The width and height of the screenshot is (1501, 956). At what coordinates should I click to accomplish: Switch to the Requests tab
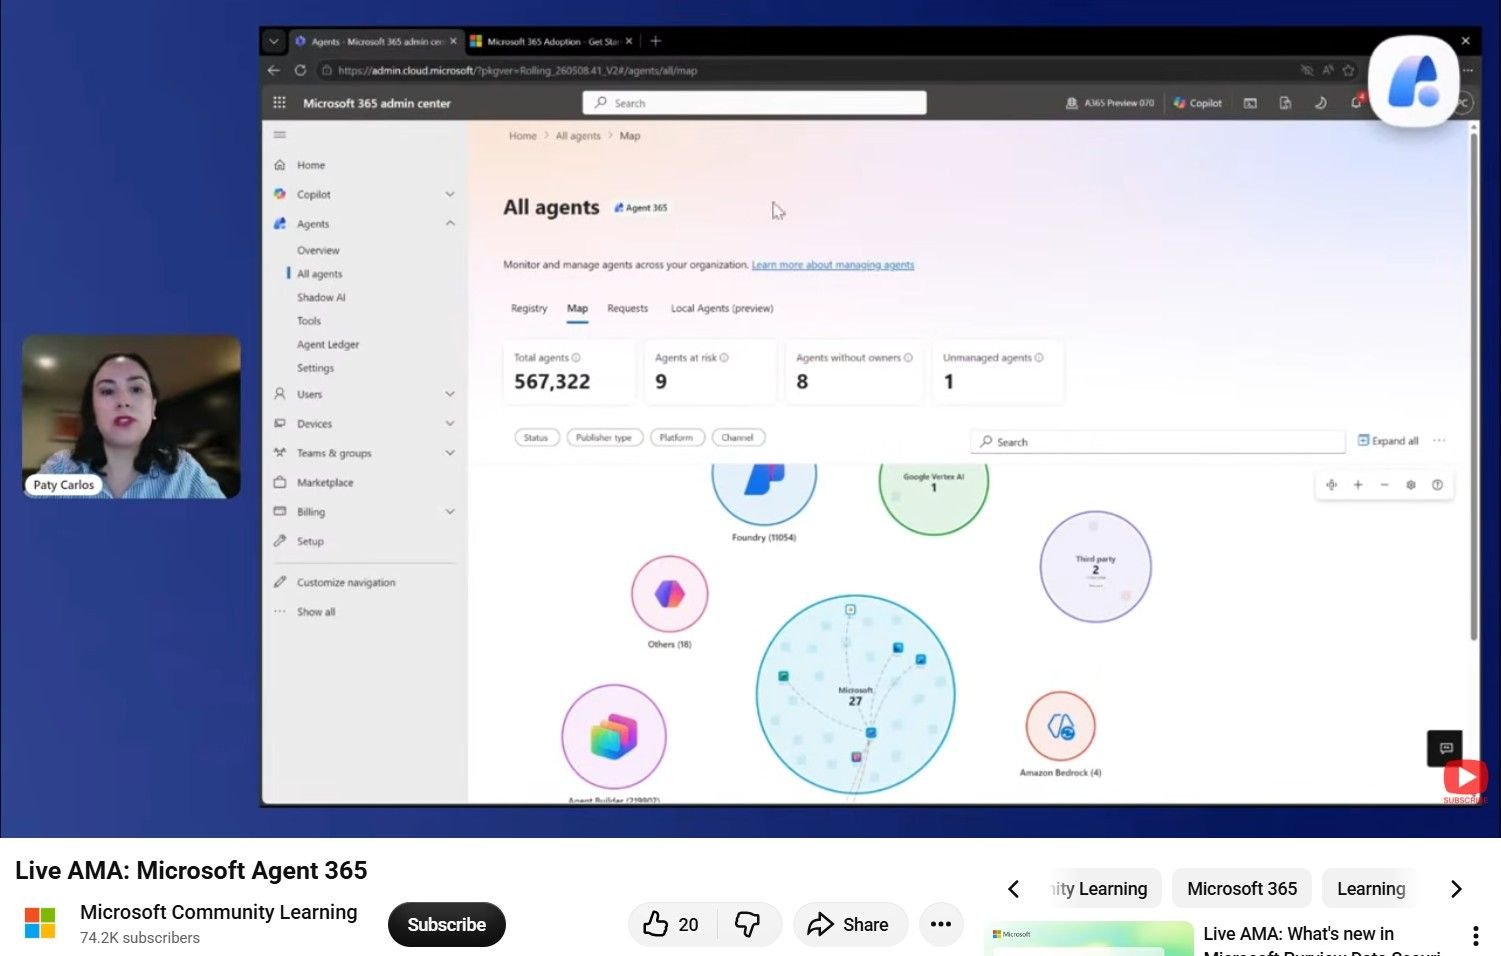[628, 308]
